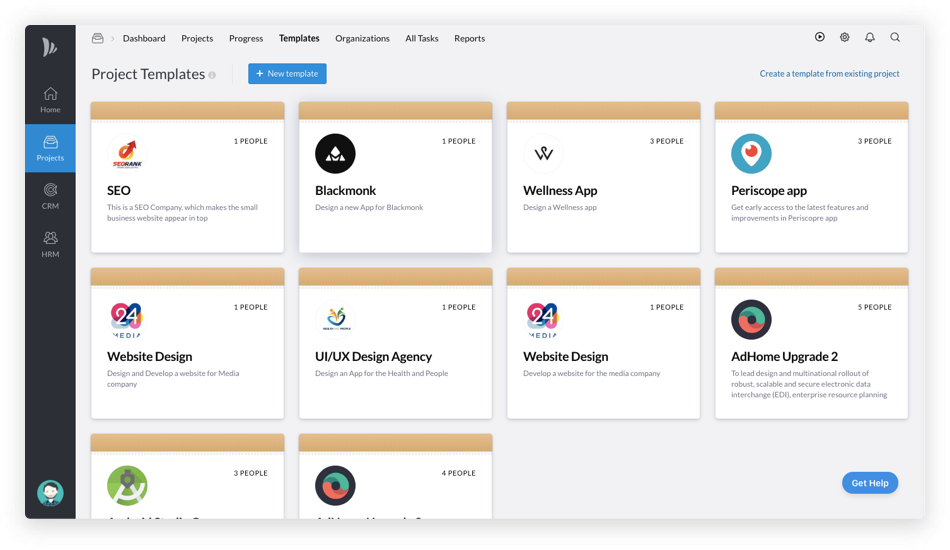Switch to the Dashboard tab

(144, 38)
